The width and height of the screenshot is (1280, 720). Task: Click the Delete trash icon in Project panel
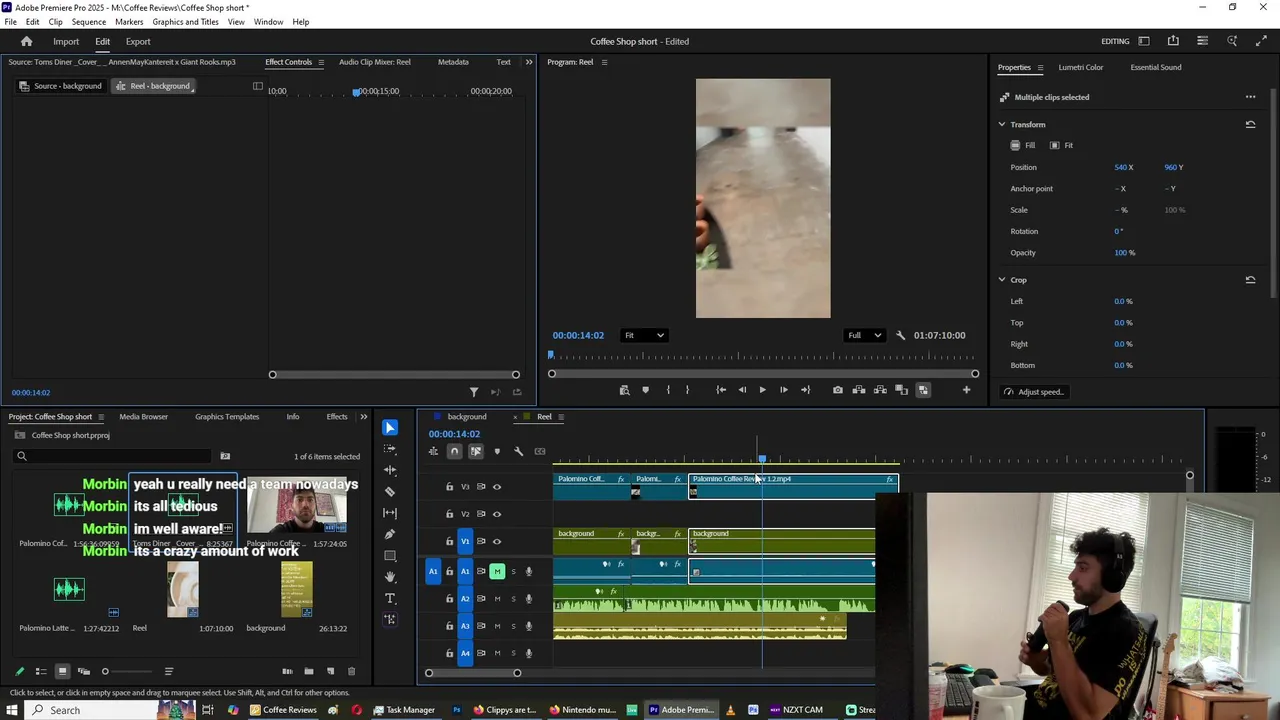(x=351, y=671)
